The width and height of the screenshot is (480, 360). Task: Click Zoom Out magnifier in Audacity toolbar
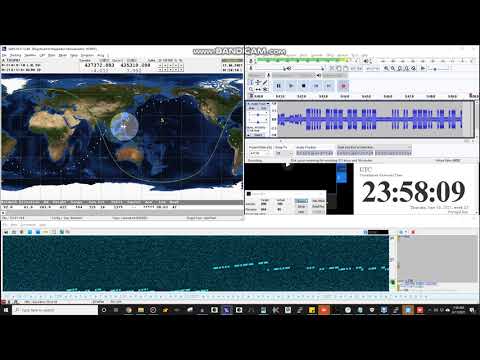click(393, 68)
